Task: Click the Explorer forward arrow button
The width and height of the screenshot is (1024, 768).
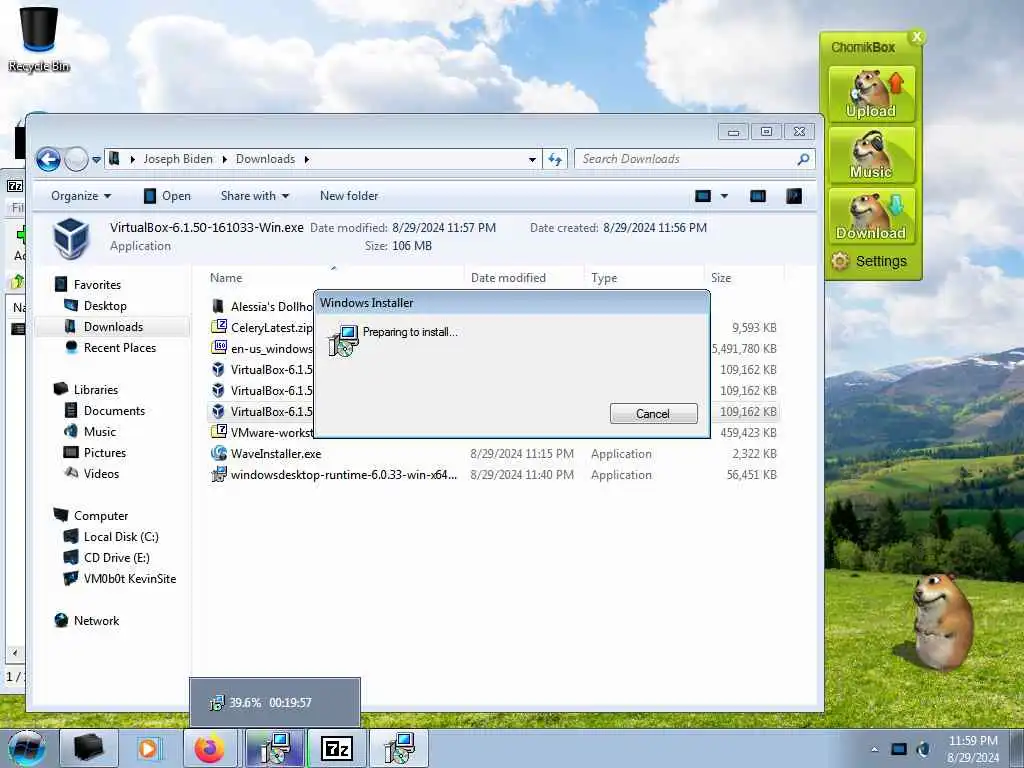Action: pos(76,159)
